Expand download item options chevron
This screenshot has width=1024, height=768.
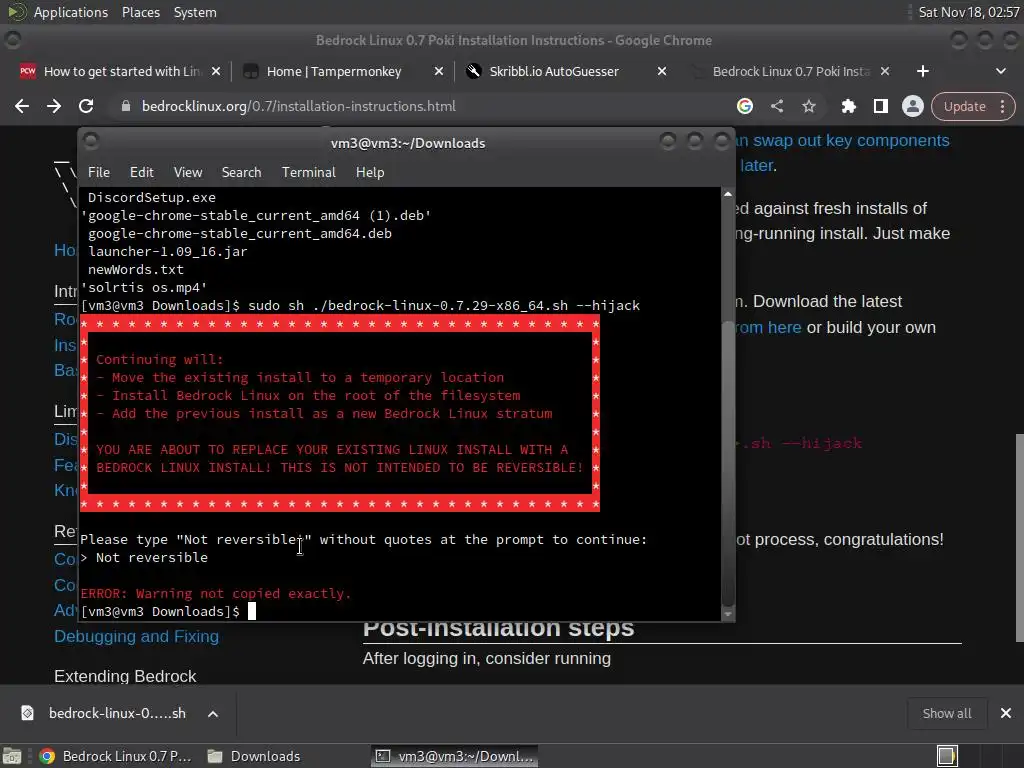pos(213,714)
